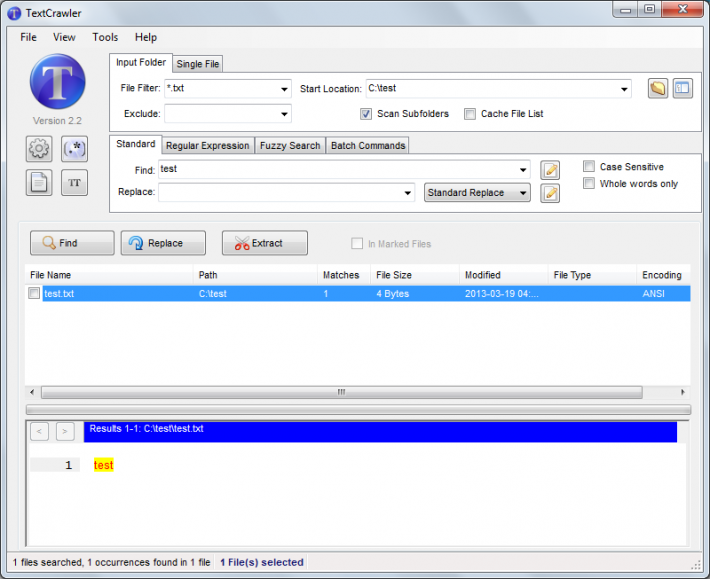Open the Standard Replace mode dropdown

click(477, 193)
